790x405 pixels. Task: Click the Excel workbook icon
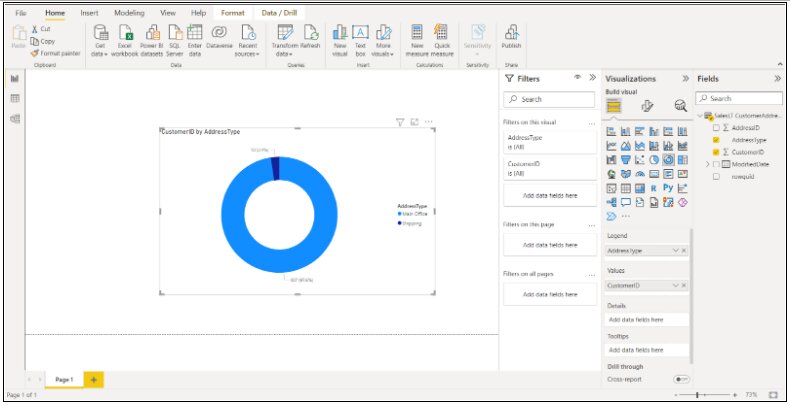125,34
